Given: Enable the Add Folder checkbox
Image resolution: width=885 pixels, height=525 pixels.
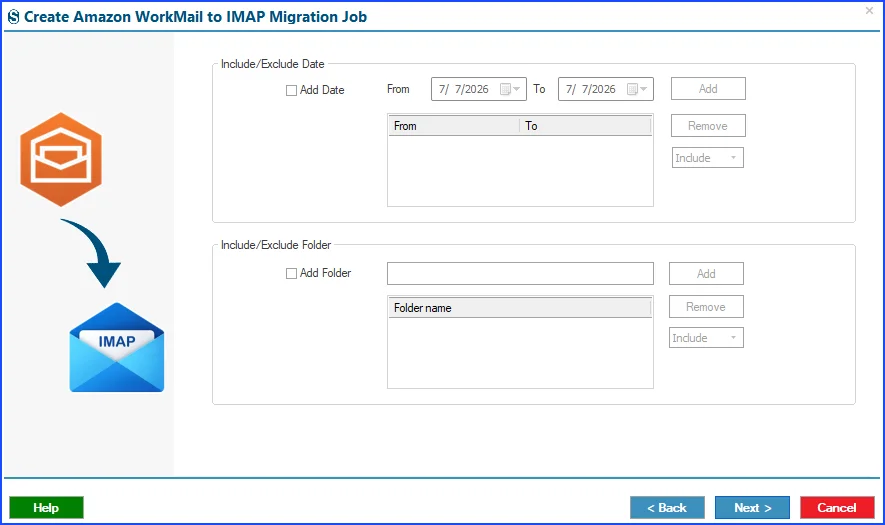Looking at the screenshot, I should click(x=291, y=273).
